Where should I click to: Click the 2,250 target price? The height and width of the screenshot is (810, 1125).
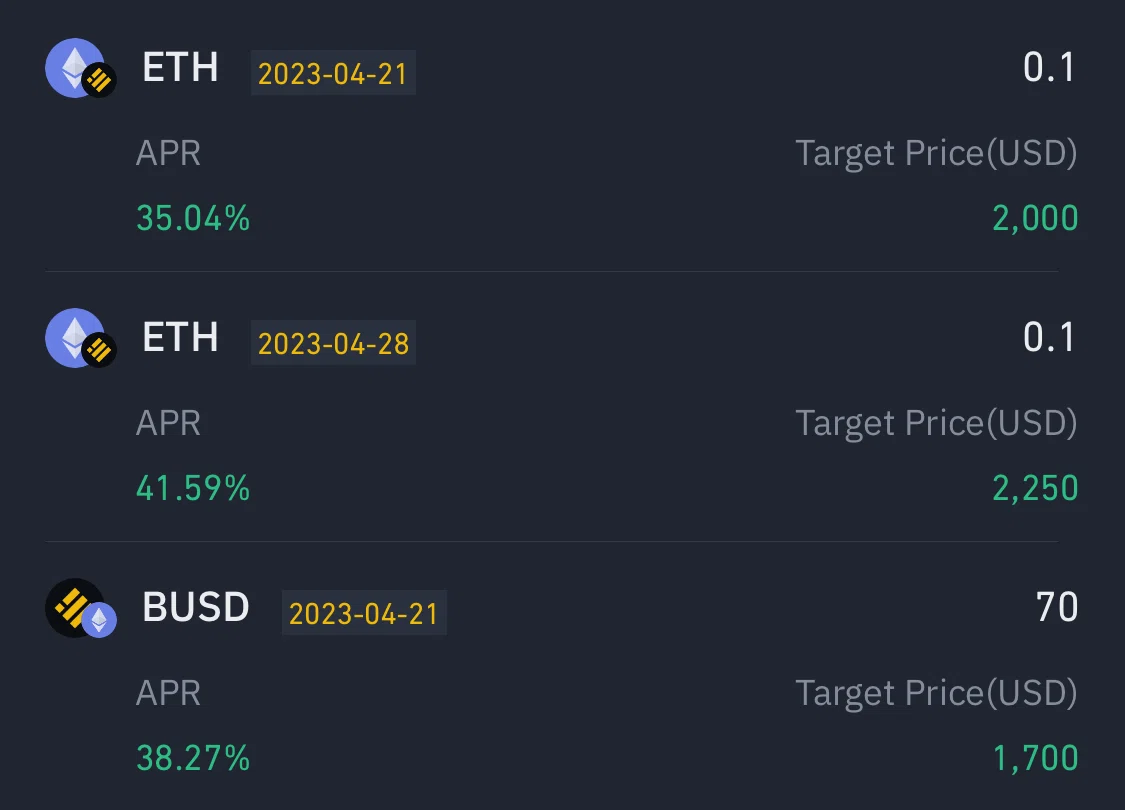coord(1035,488)
